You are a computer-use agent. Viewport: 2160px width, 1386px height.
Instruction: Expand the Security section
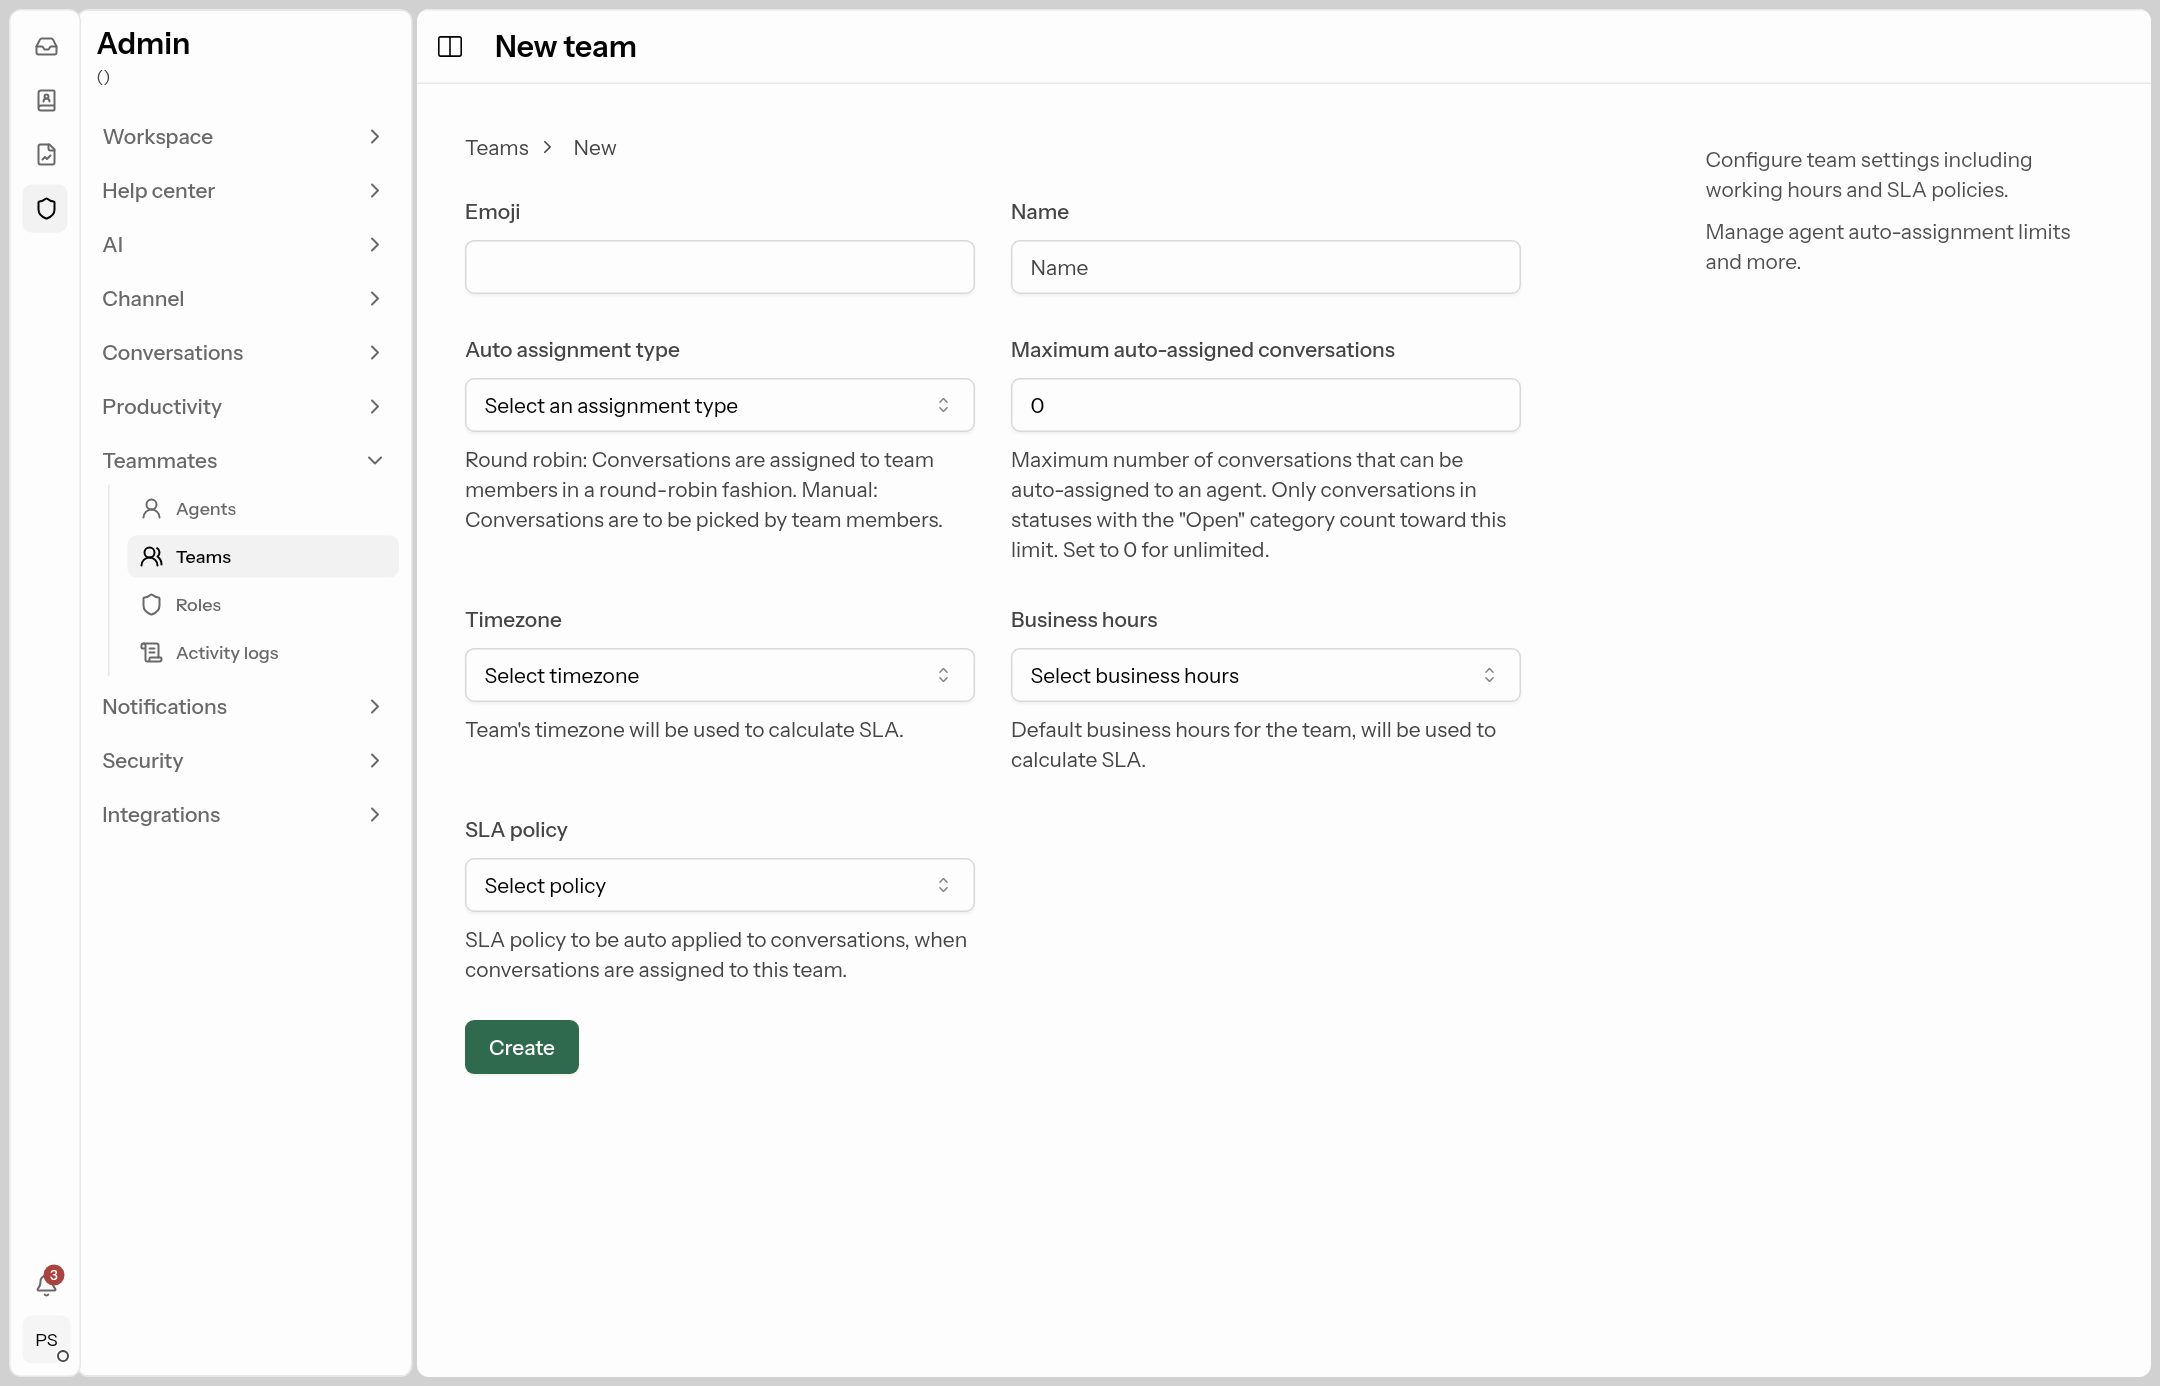243,761
